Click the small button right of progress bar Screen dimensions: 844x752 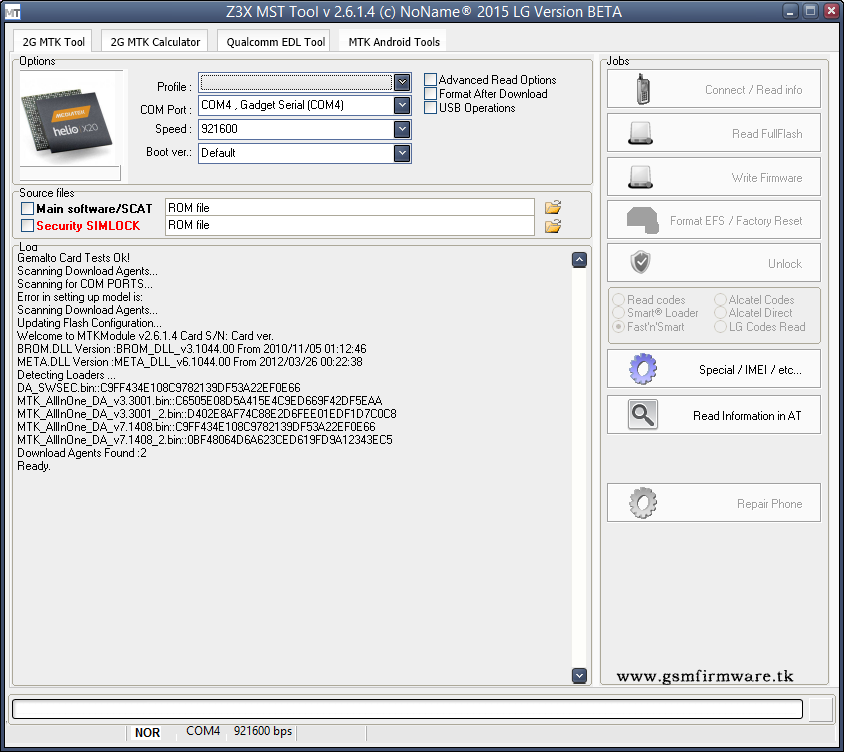tap(821, 709)
